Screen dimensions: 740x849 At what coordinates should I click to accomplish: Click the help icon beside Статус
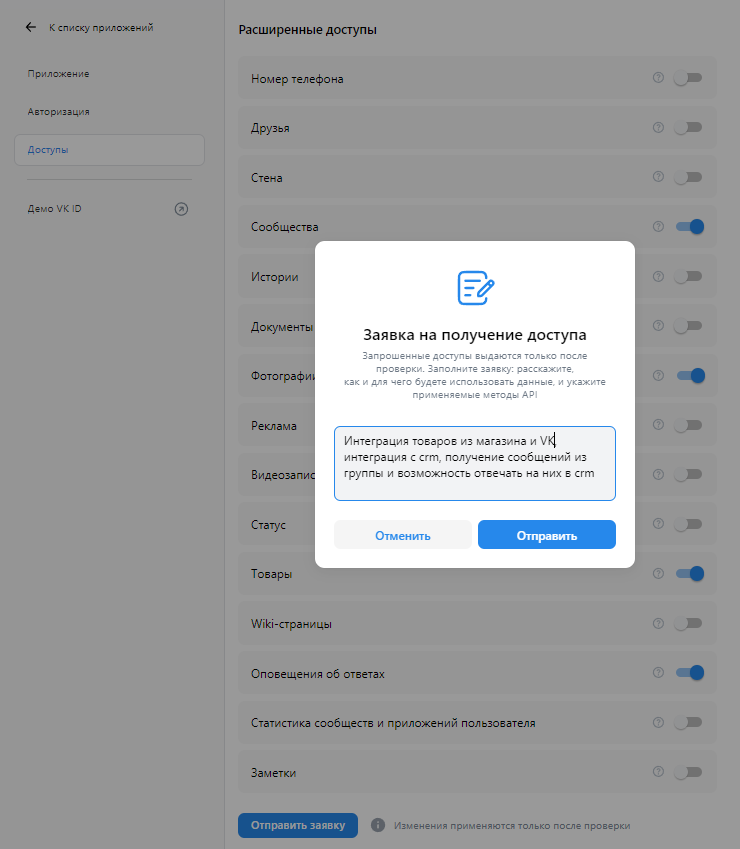[x=658, y=524]
